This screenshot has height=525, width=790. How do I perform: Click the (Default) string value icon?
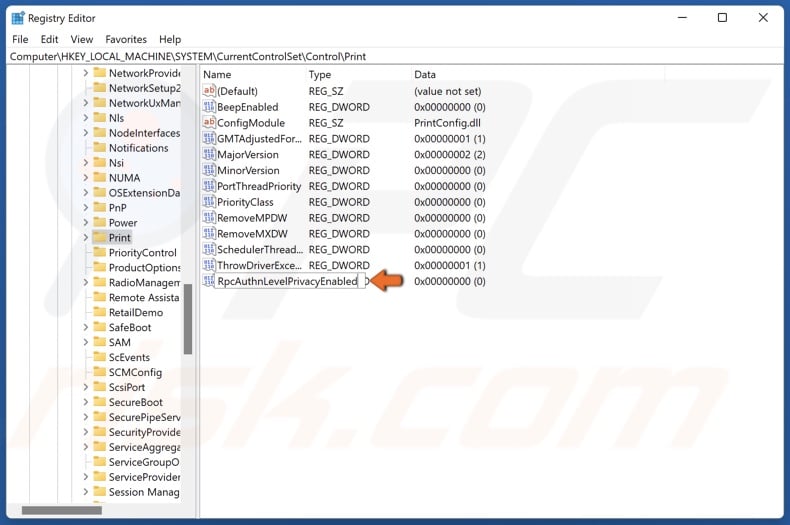coord(209,91)
